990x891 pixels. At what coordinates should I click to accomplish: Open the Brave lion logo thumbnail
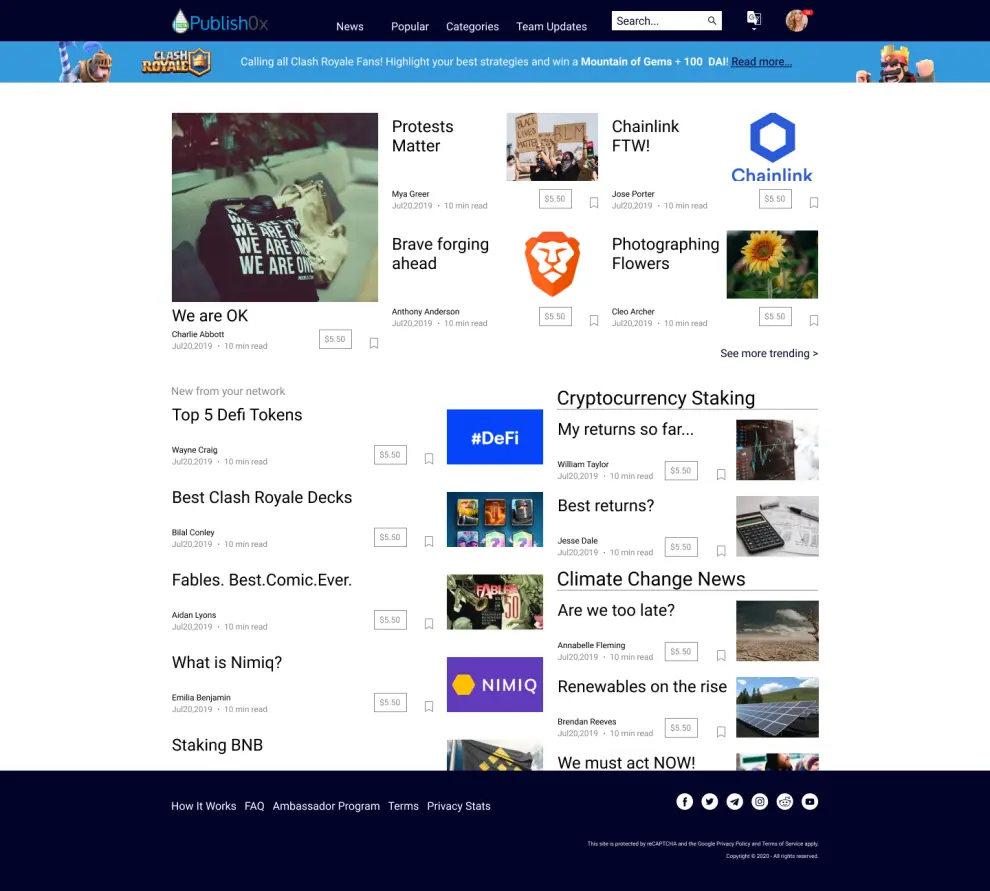point(552,264)
